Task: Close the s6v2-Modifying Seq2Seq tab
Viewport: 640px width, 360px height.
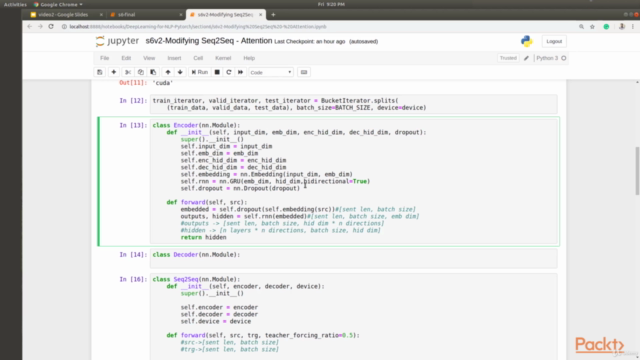Action: 260,15
